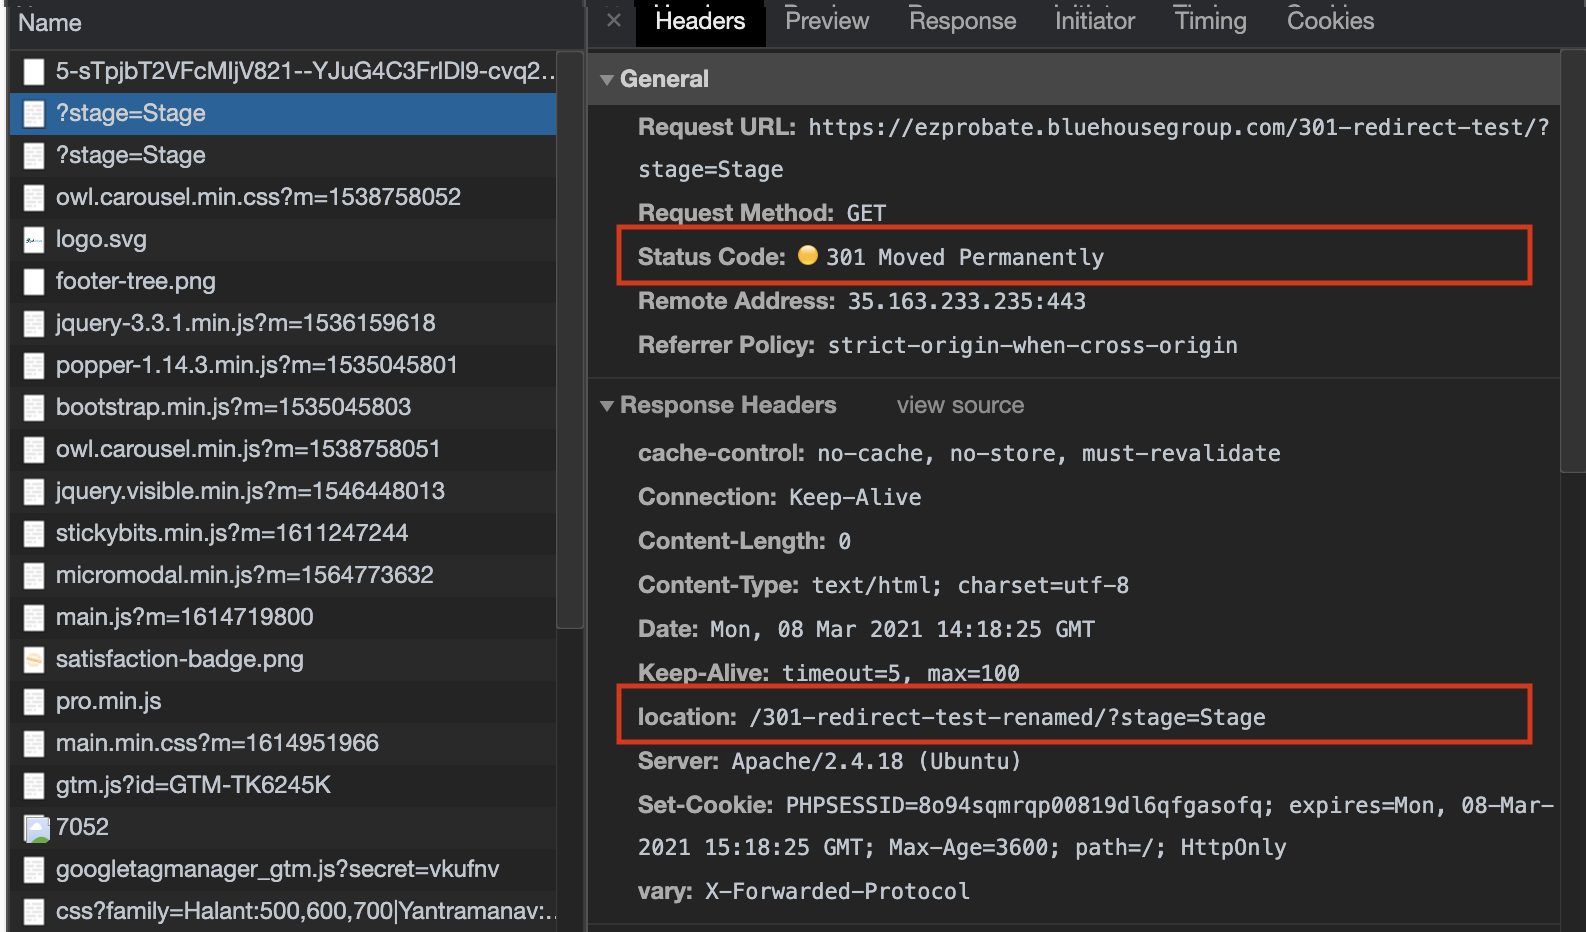
Task: Select jquery-3.3.1.min.js request
Action: (283, 323)
